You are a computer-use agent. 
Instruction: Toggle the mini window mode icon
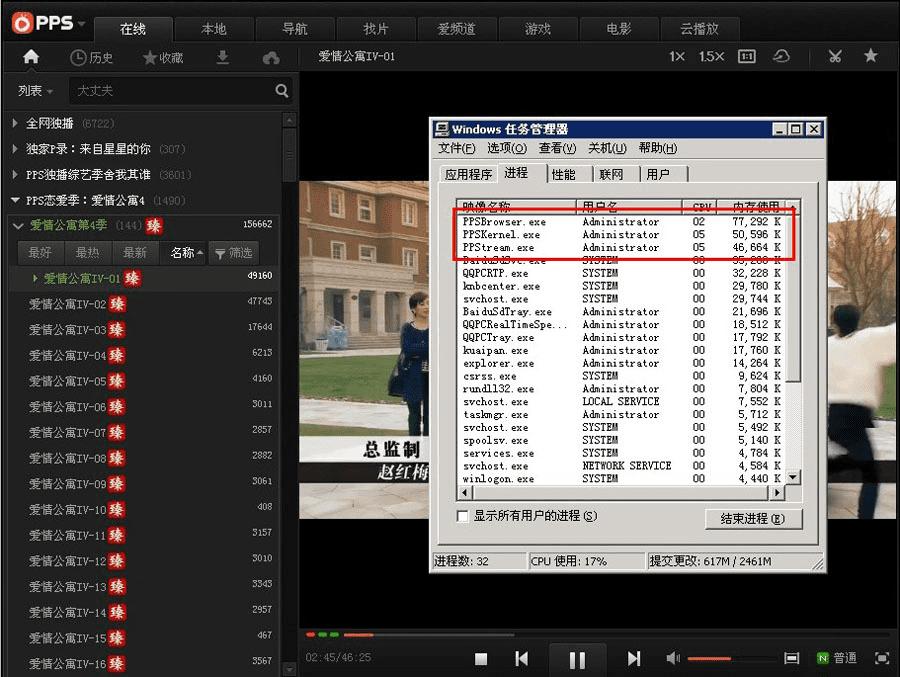[792, 658]
